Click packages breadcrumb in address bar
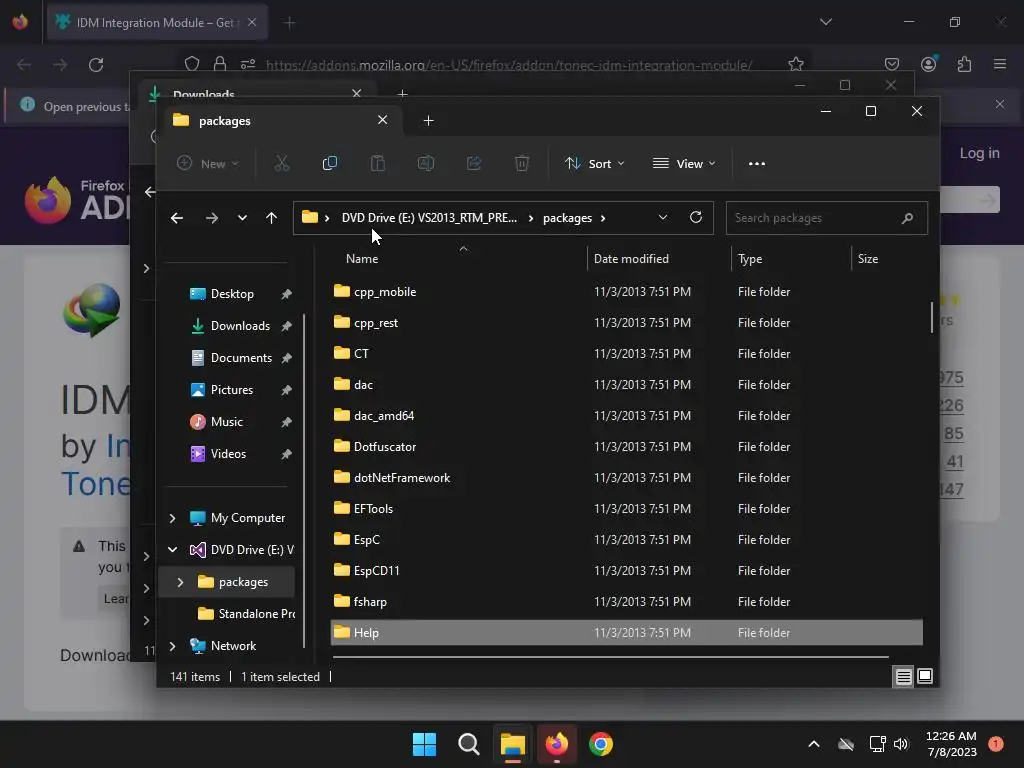This screenshot has height=768, width=1024. pos(567,218)
